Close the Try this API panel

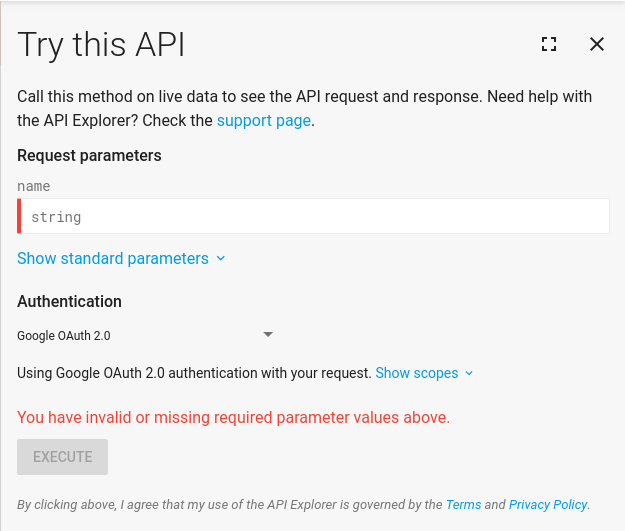[x=597, y=44]
